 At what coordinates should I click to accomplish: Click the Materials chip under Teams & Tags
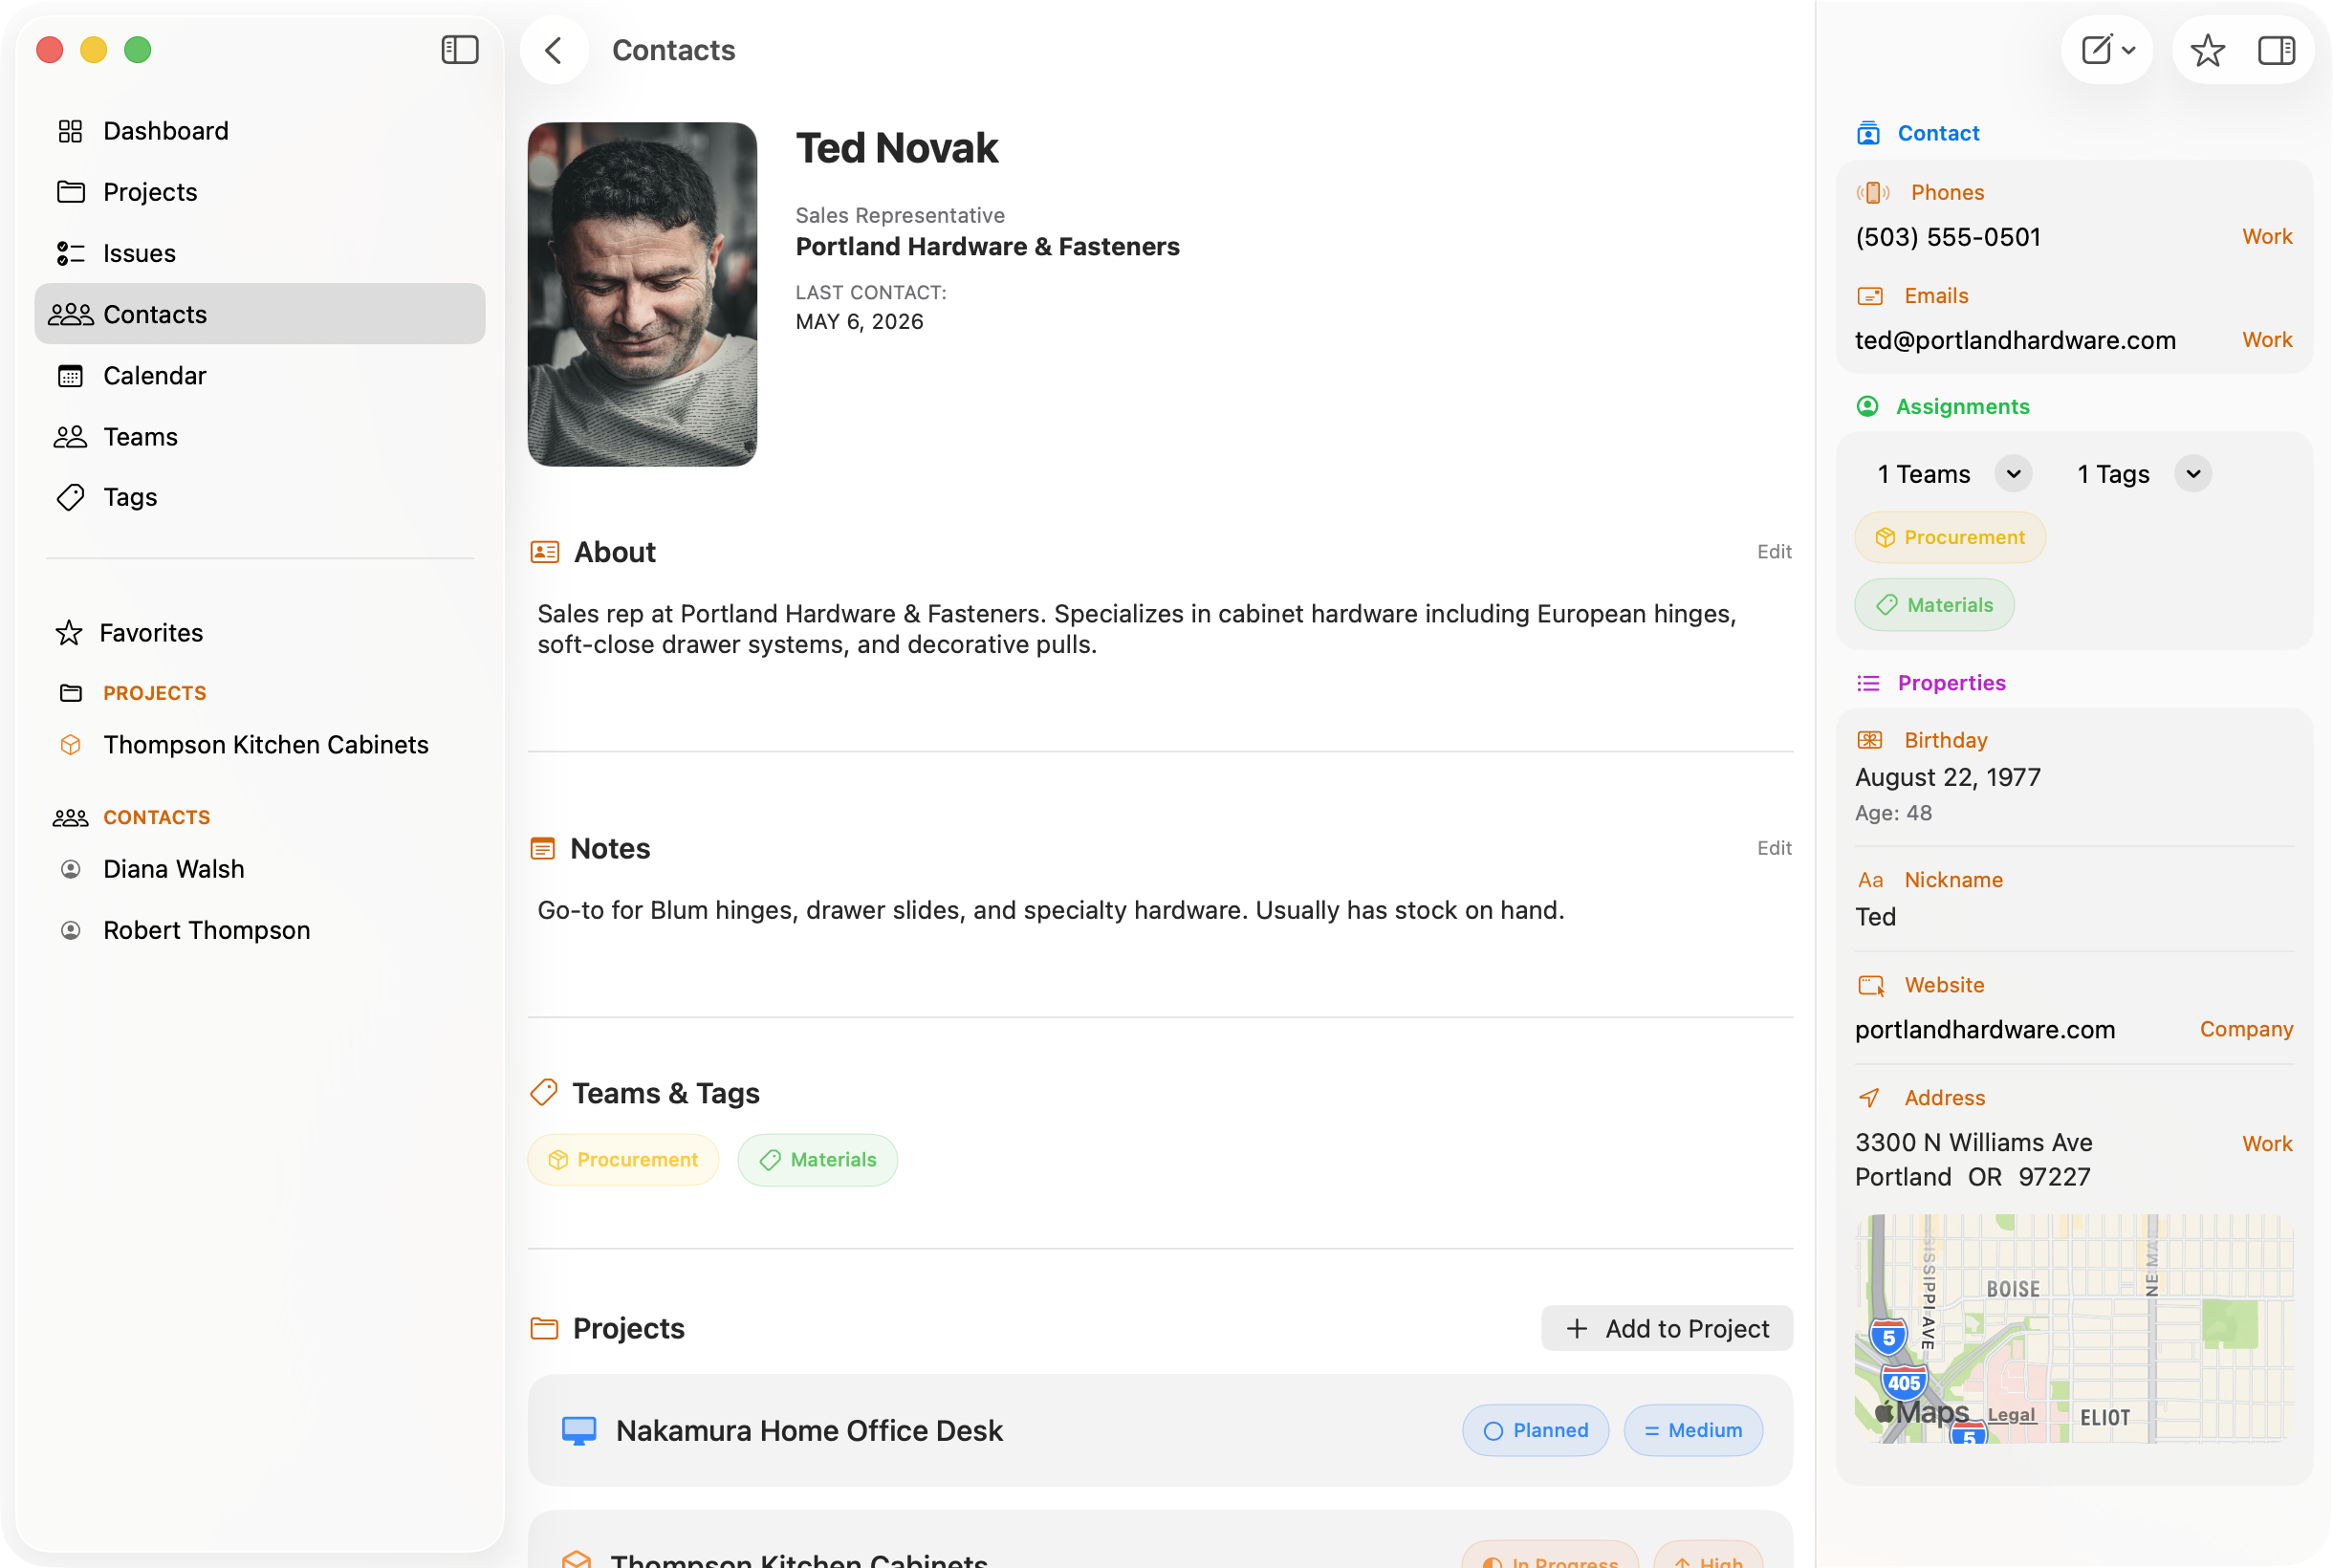[x=817, y=1160]
